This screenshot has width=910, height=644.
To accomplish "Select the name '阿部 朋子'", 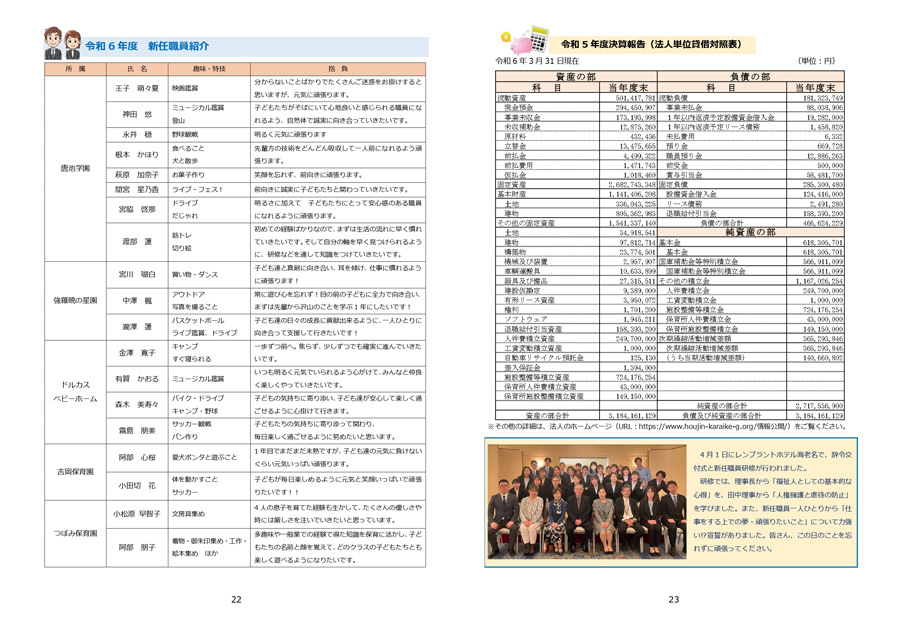I will (137, 547).
